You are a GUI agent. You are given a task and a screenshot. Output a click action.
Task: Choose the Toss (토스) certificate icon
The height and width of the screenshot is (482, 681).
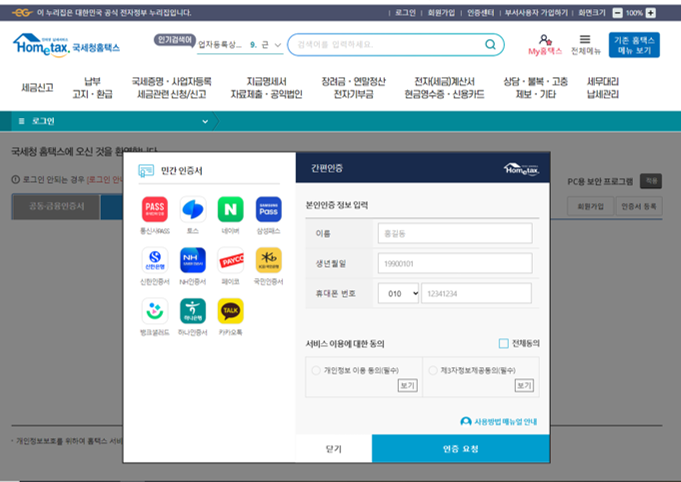pyautogui.click(x=192, y=209)
